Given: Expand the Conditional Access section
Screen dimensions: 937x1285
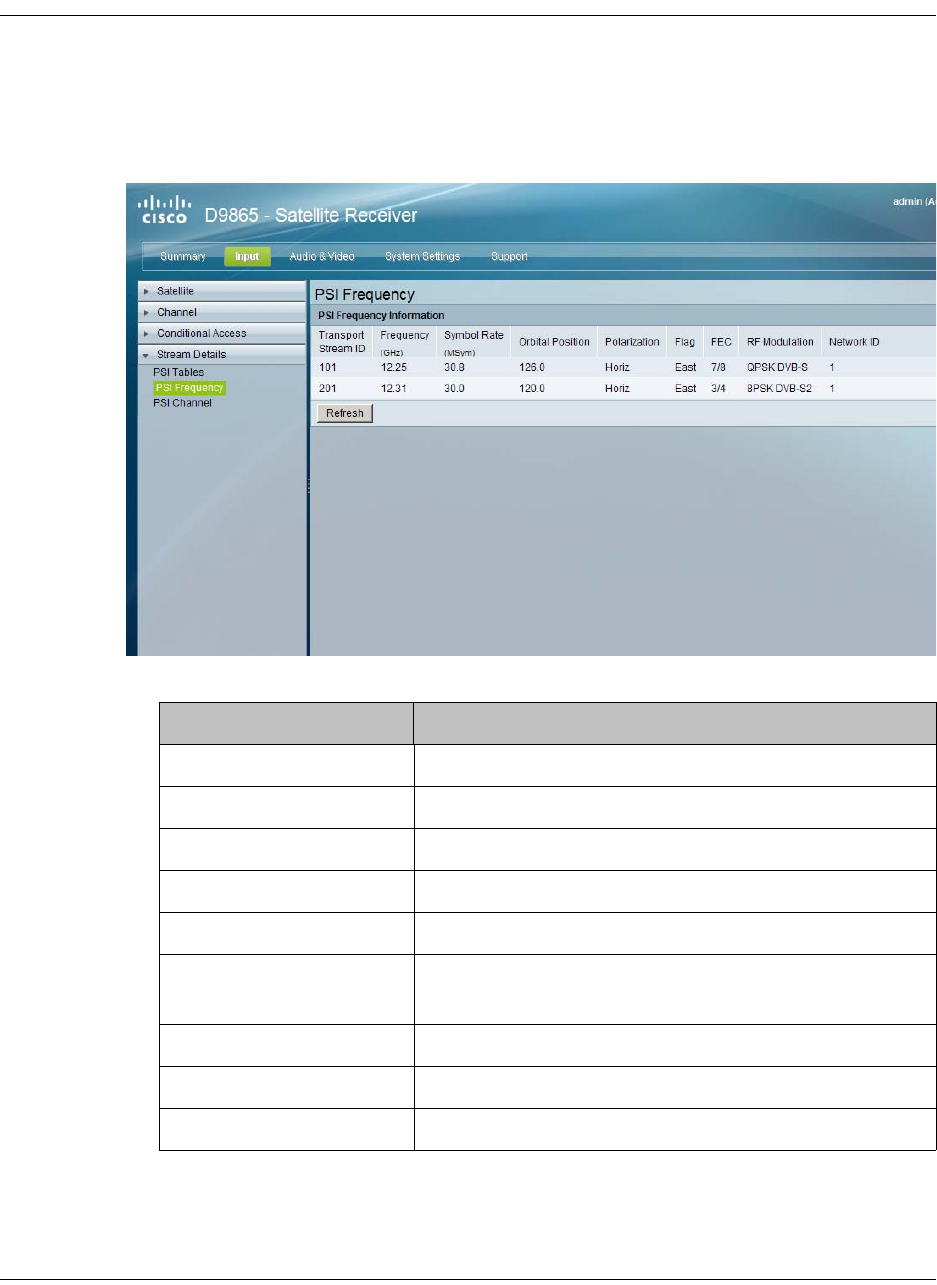Looking at the screenshot, I should tap(222, 333).
